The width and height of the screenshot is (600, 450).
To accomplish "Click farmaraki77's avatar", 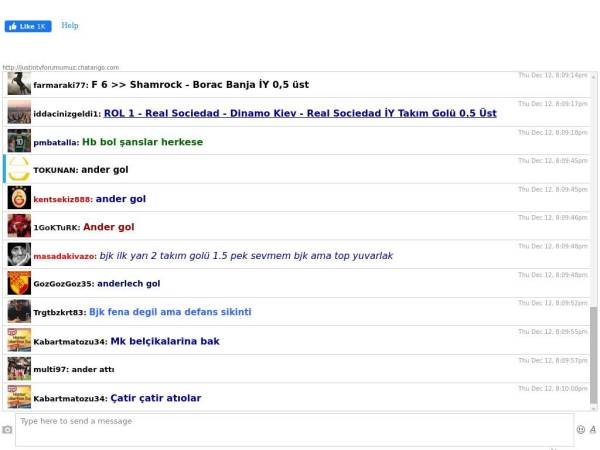I will 19,85.
